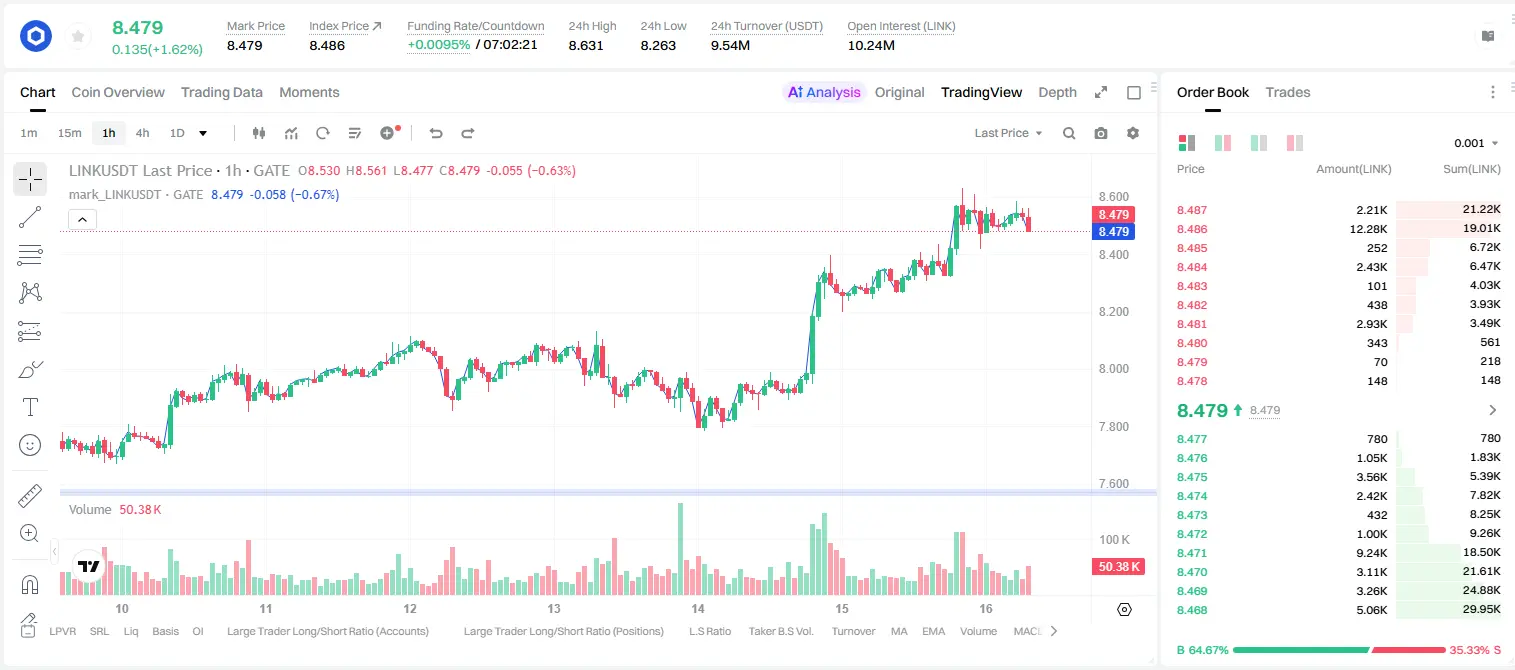
Task: Open chart settings gear icon
Action: pos(1133,133)
